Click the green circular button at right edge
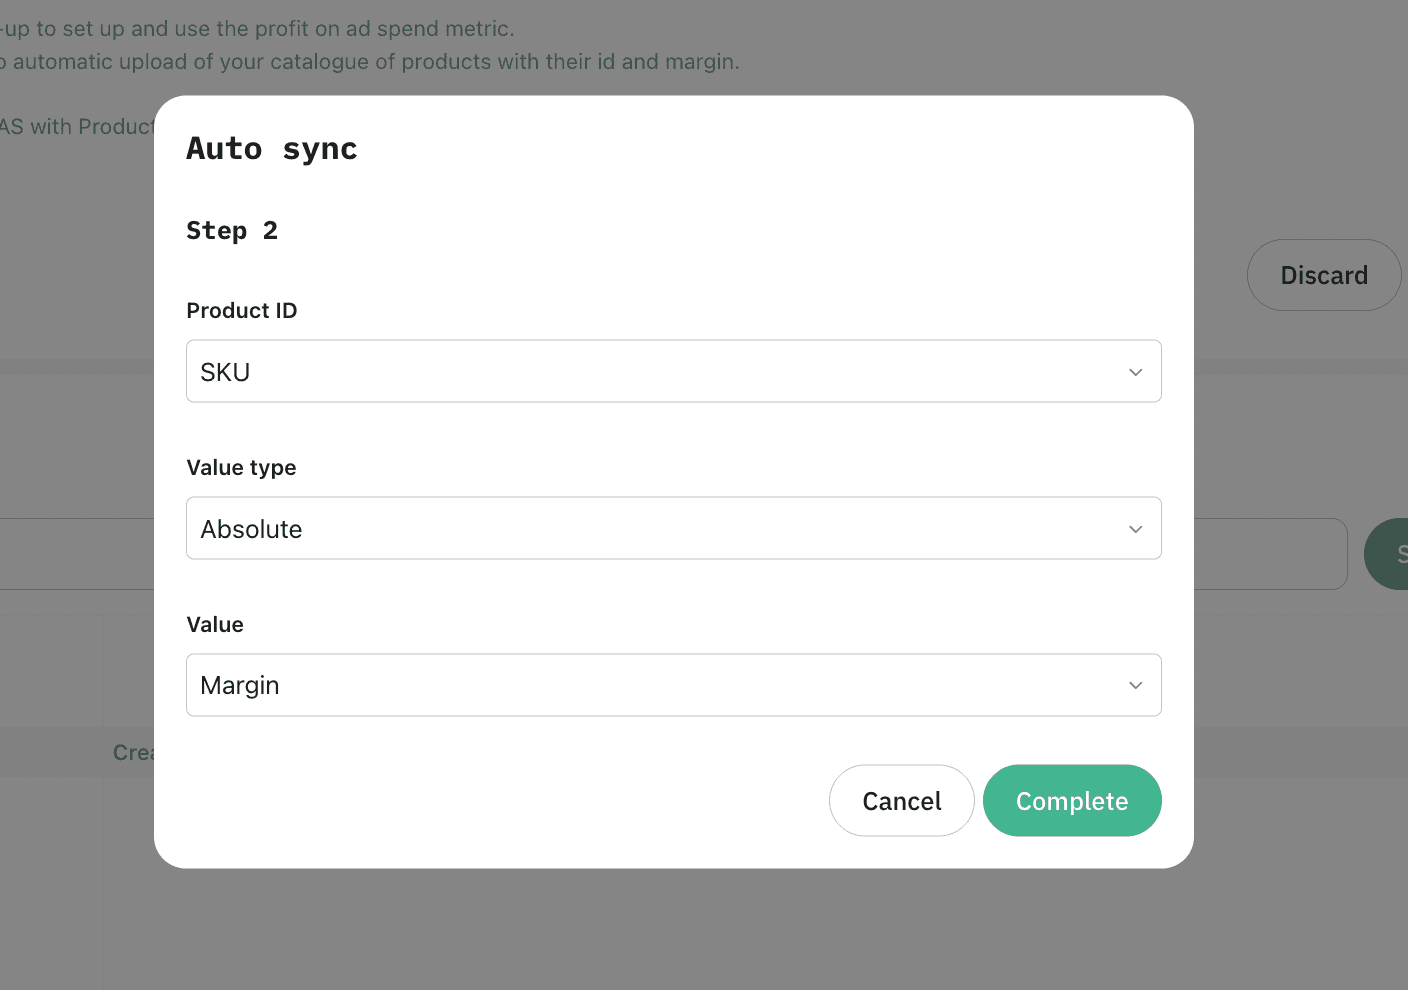The image size is (1408, 990). pyautogui.click(x=1393, y=553)
